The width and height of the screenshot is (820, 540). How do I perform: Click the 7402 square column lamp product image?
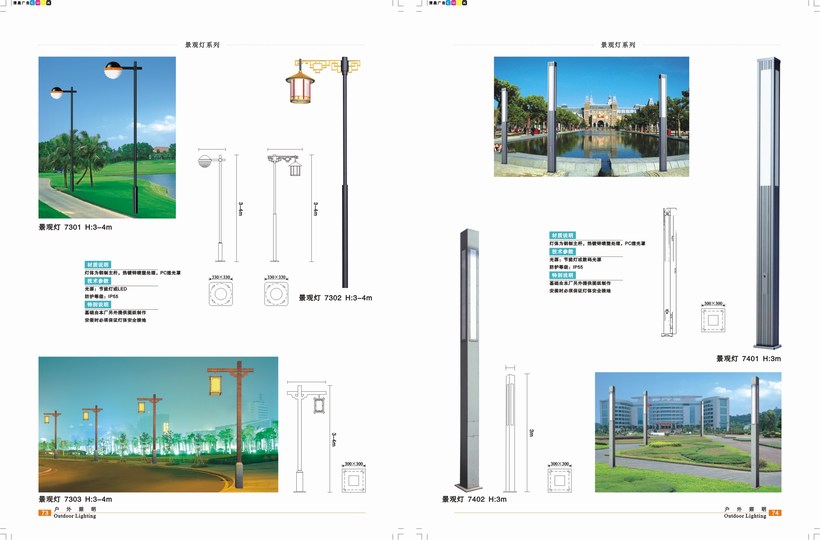pyautogui.click(x=465, y=360)
